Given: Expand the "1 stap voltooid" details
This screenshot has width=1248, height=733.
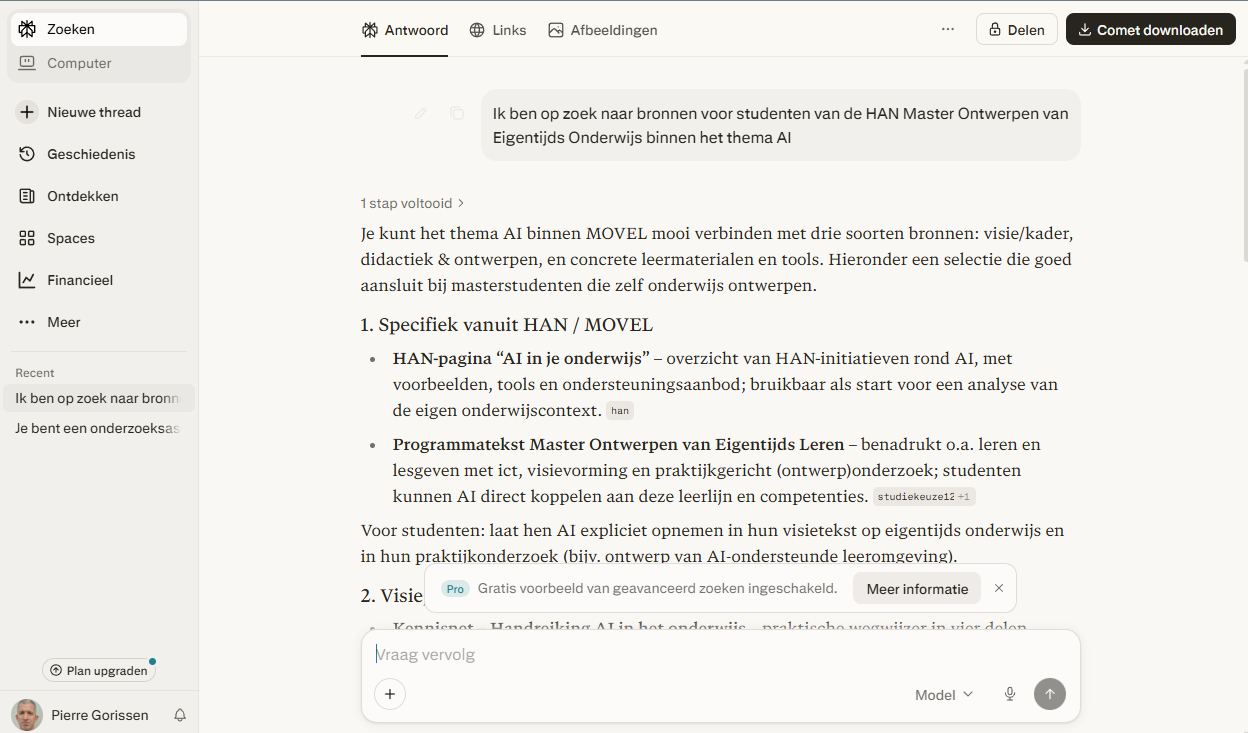Looking at the screenshot, I should pyautogui.click(x=412, y=203).
